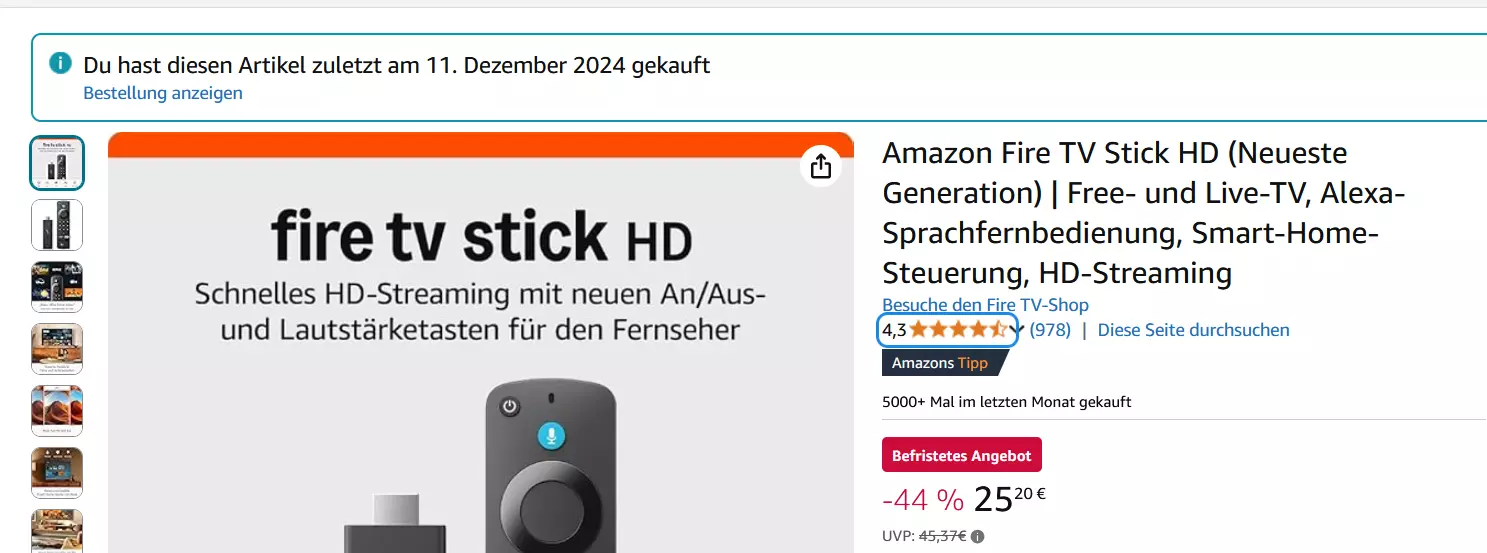Click the Befristetes Angebot badge

(x=962, y=455)
